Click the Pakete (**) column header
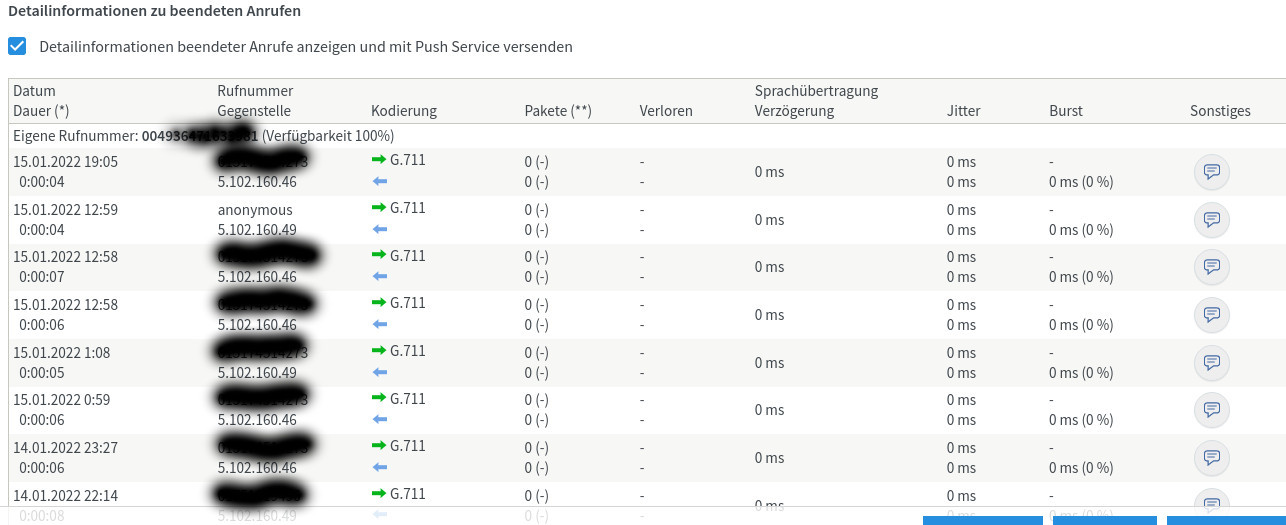The width and height of the screenshot is (1286, 525). coord(558,111)
